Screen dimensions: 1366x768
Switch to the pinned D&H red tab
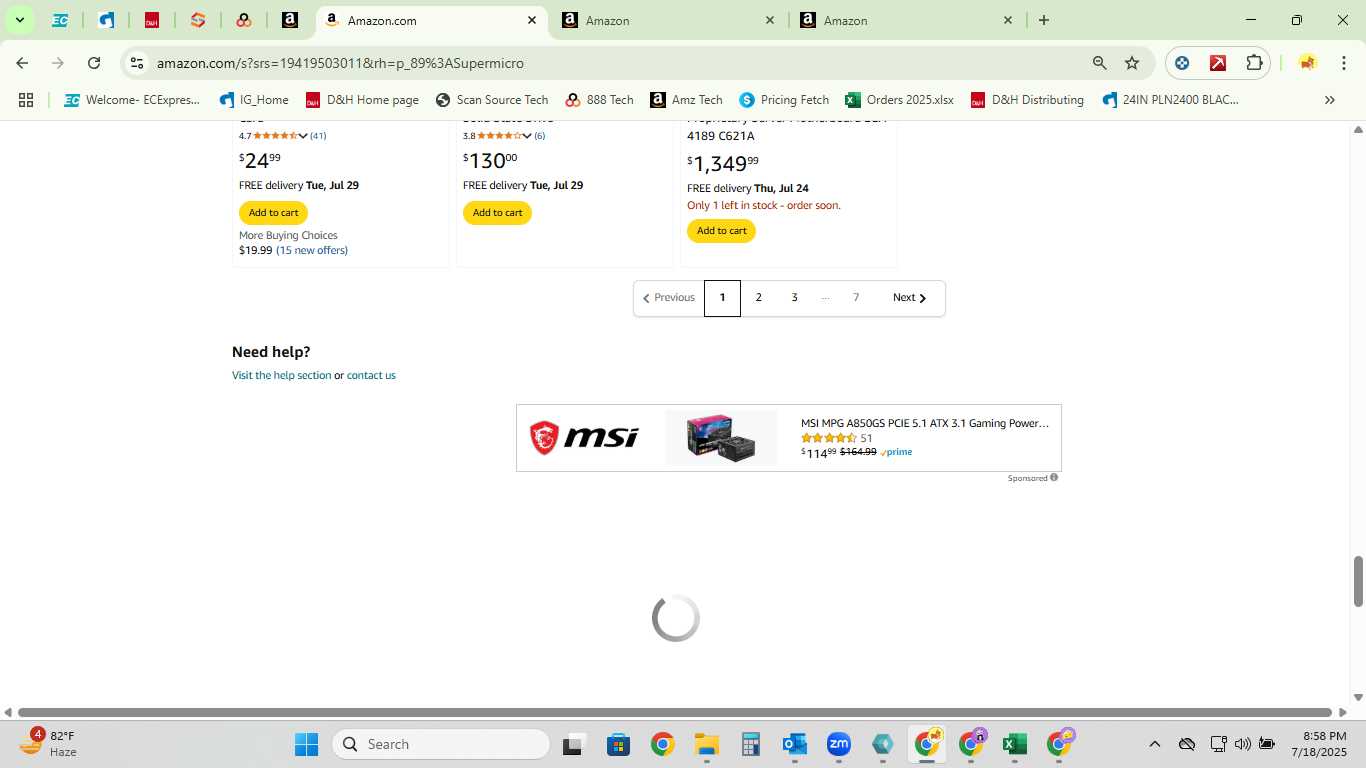(x=152, y=20)
